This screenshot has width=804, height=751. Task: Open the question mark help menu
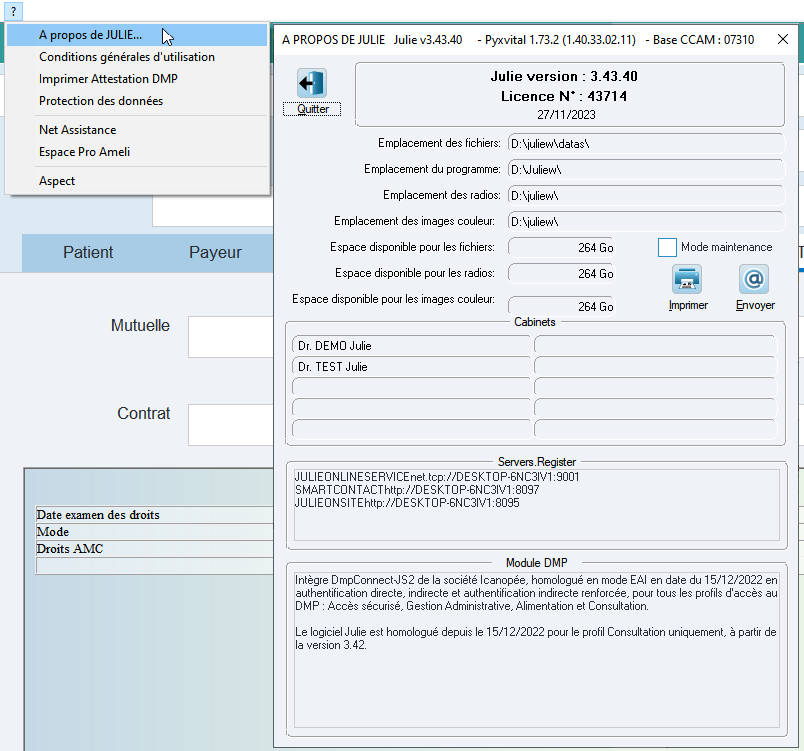[x=13, y=10]
